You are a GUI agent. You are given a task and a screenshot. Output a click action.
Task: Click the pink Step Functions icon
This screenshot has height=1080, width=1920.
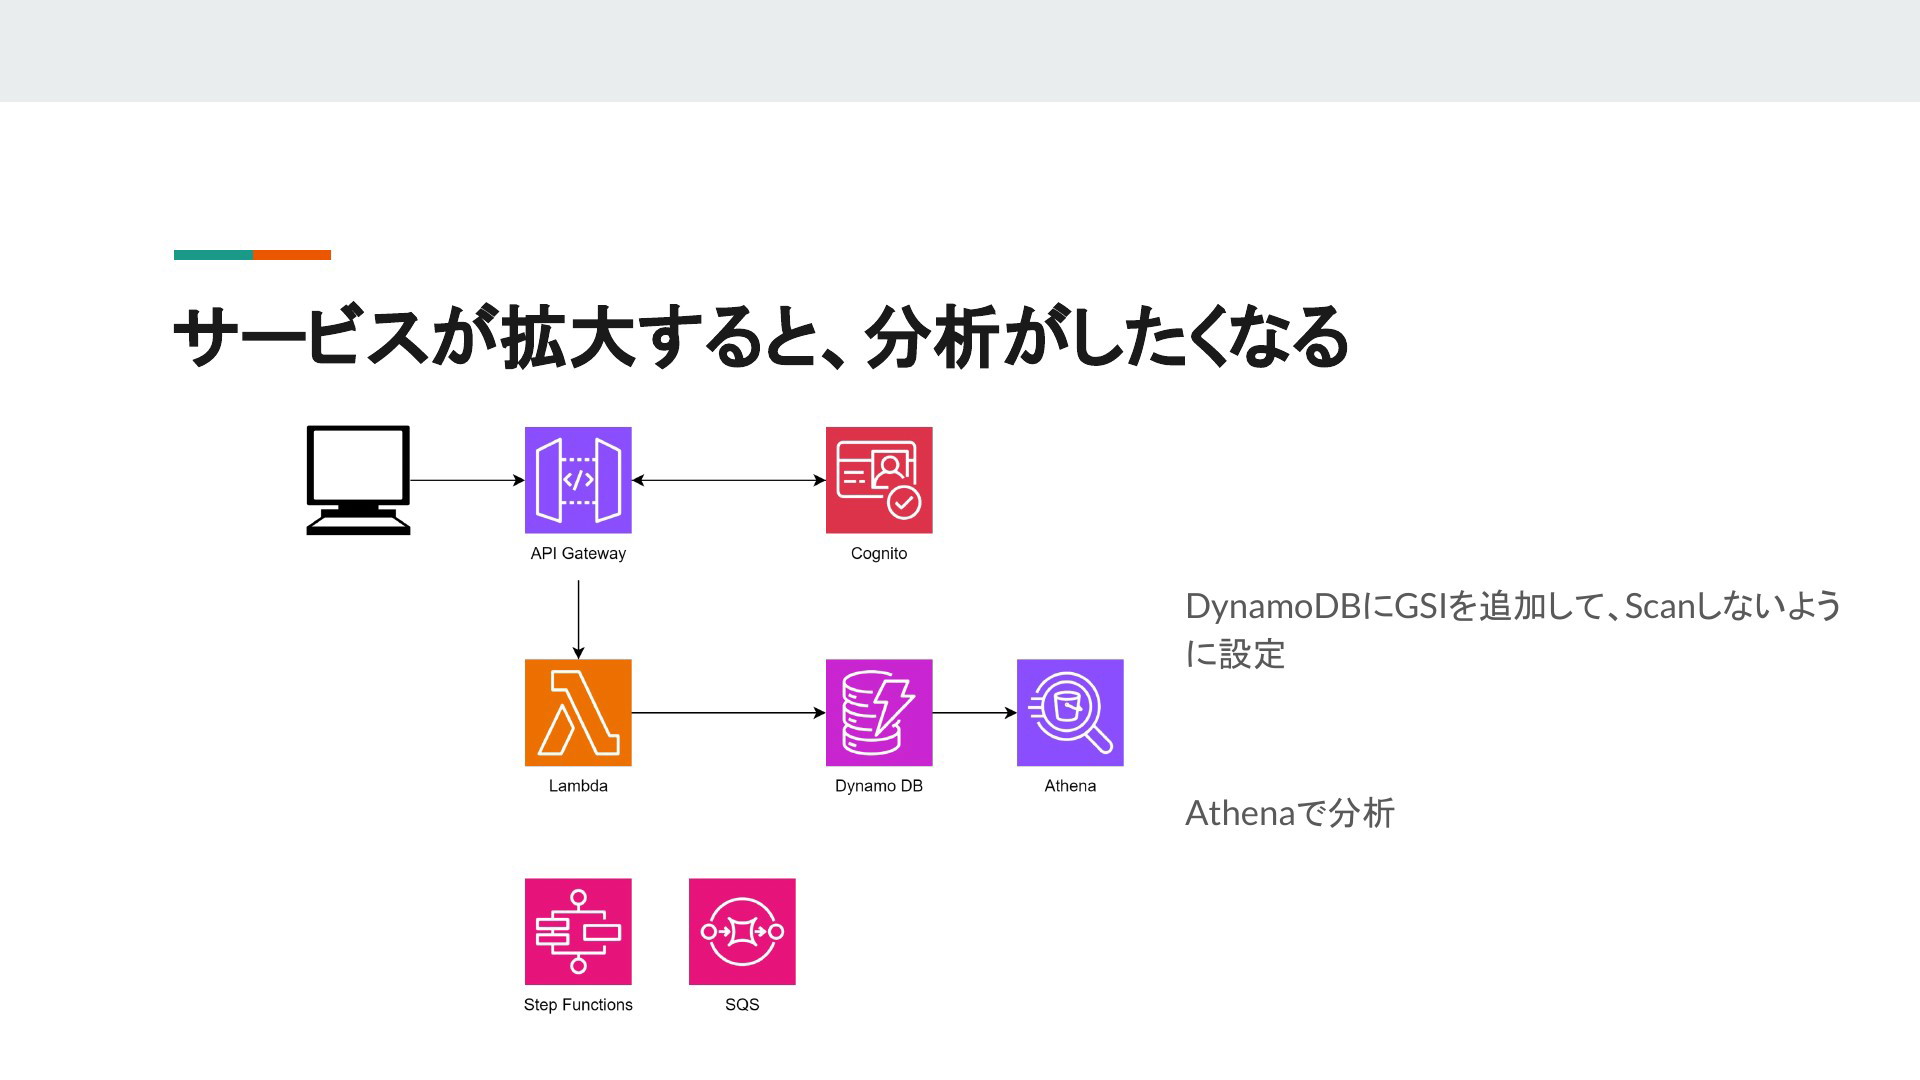click(578, 932)
